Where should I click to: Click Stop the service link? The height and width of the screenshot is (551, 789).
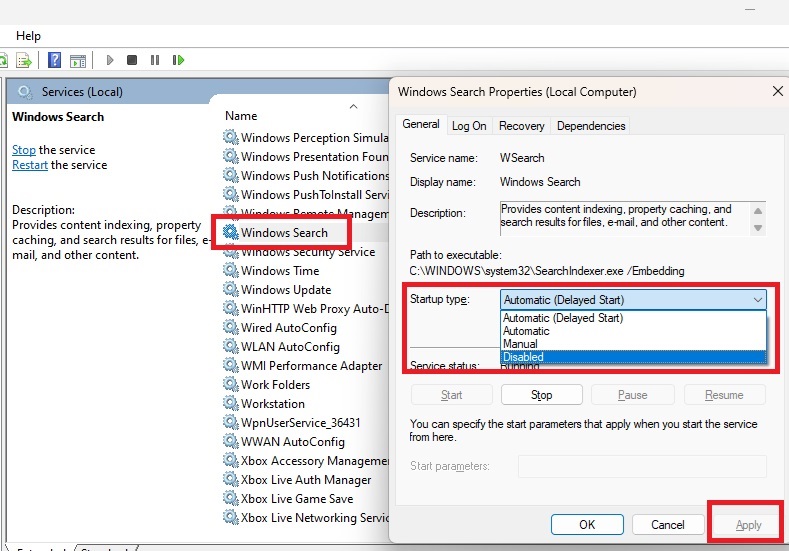(x=24, y=150)
